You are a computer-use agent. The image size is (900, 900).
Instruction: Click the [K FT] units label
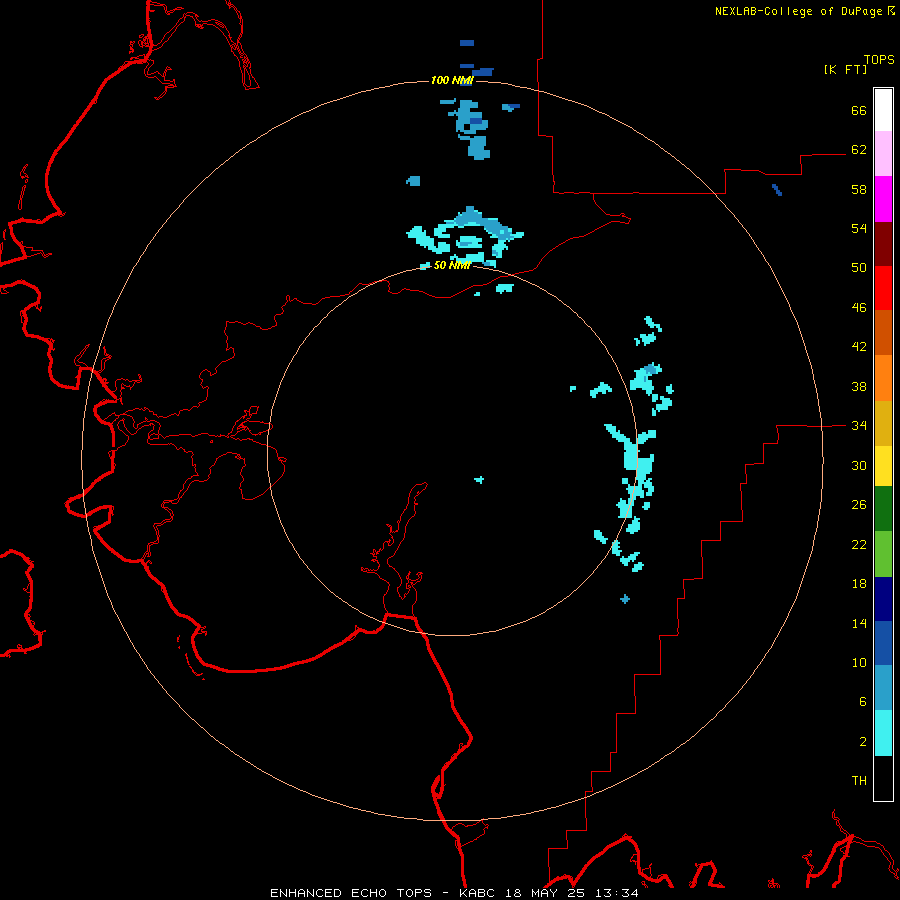point(845,69)
